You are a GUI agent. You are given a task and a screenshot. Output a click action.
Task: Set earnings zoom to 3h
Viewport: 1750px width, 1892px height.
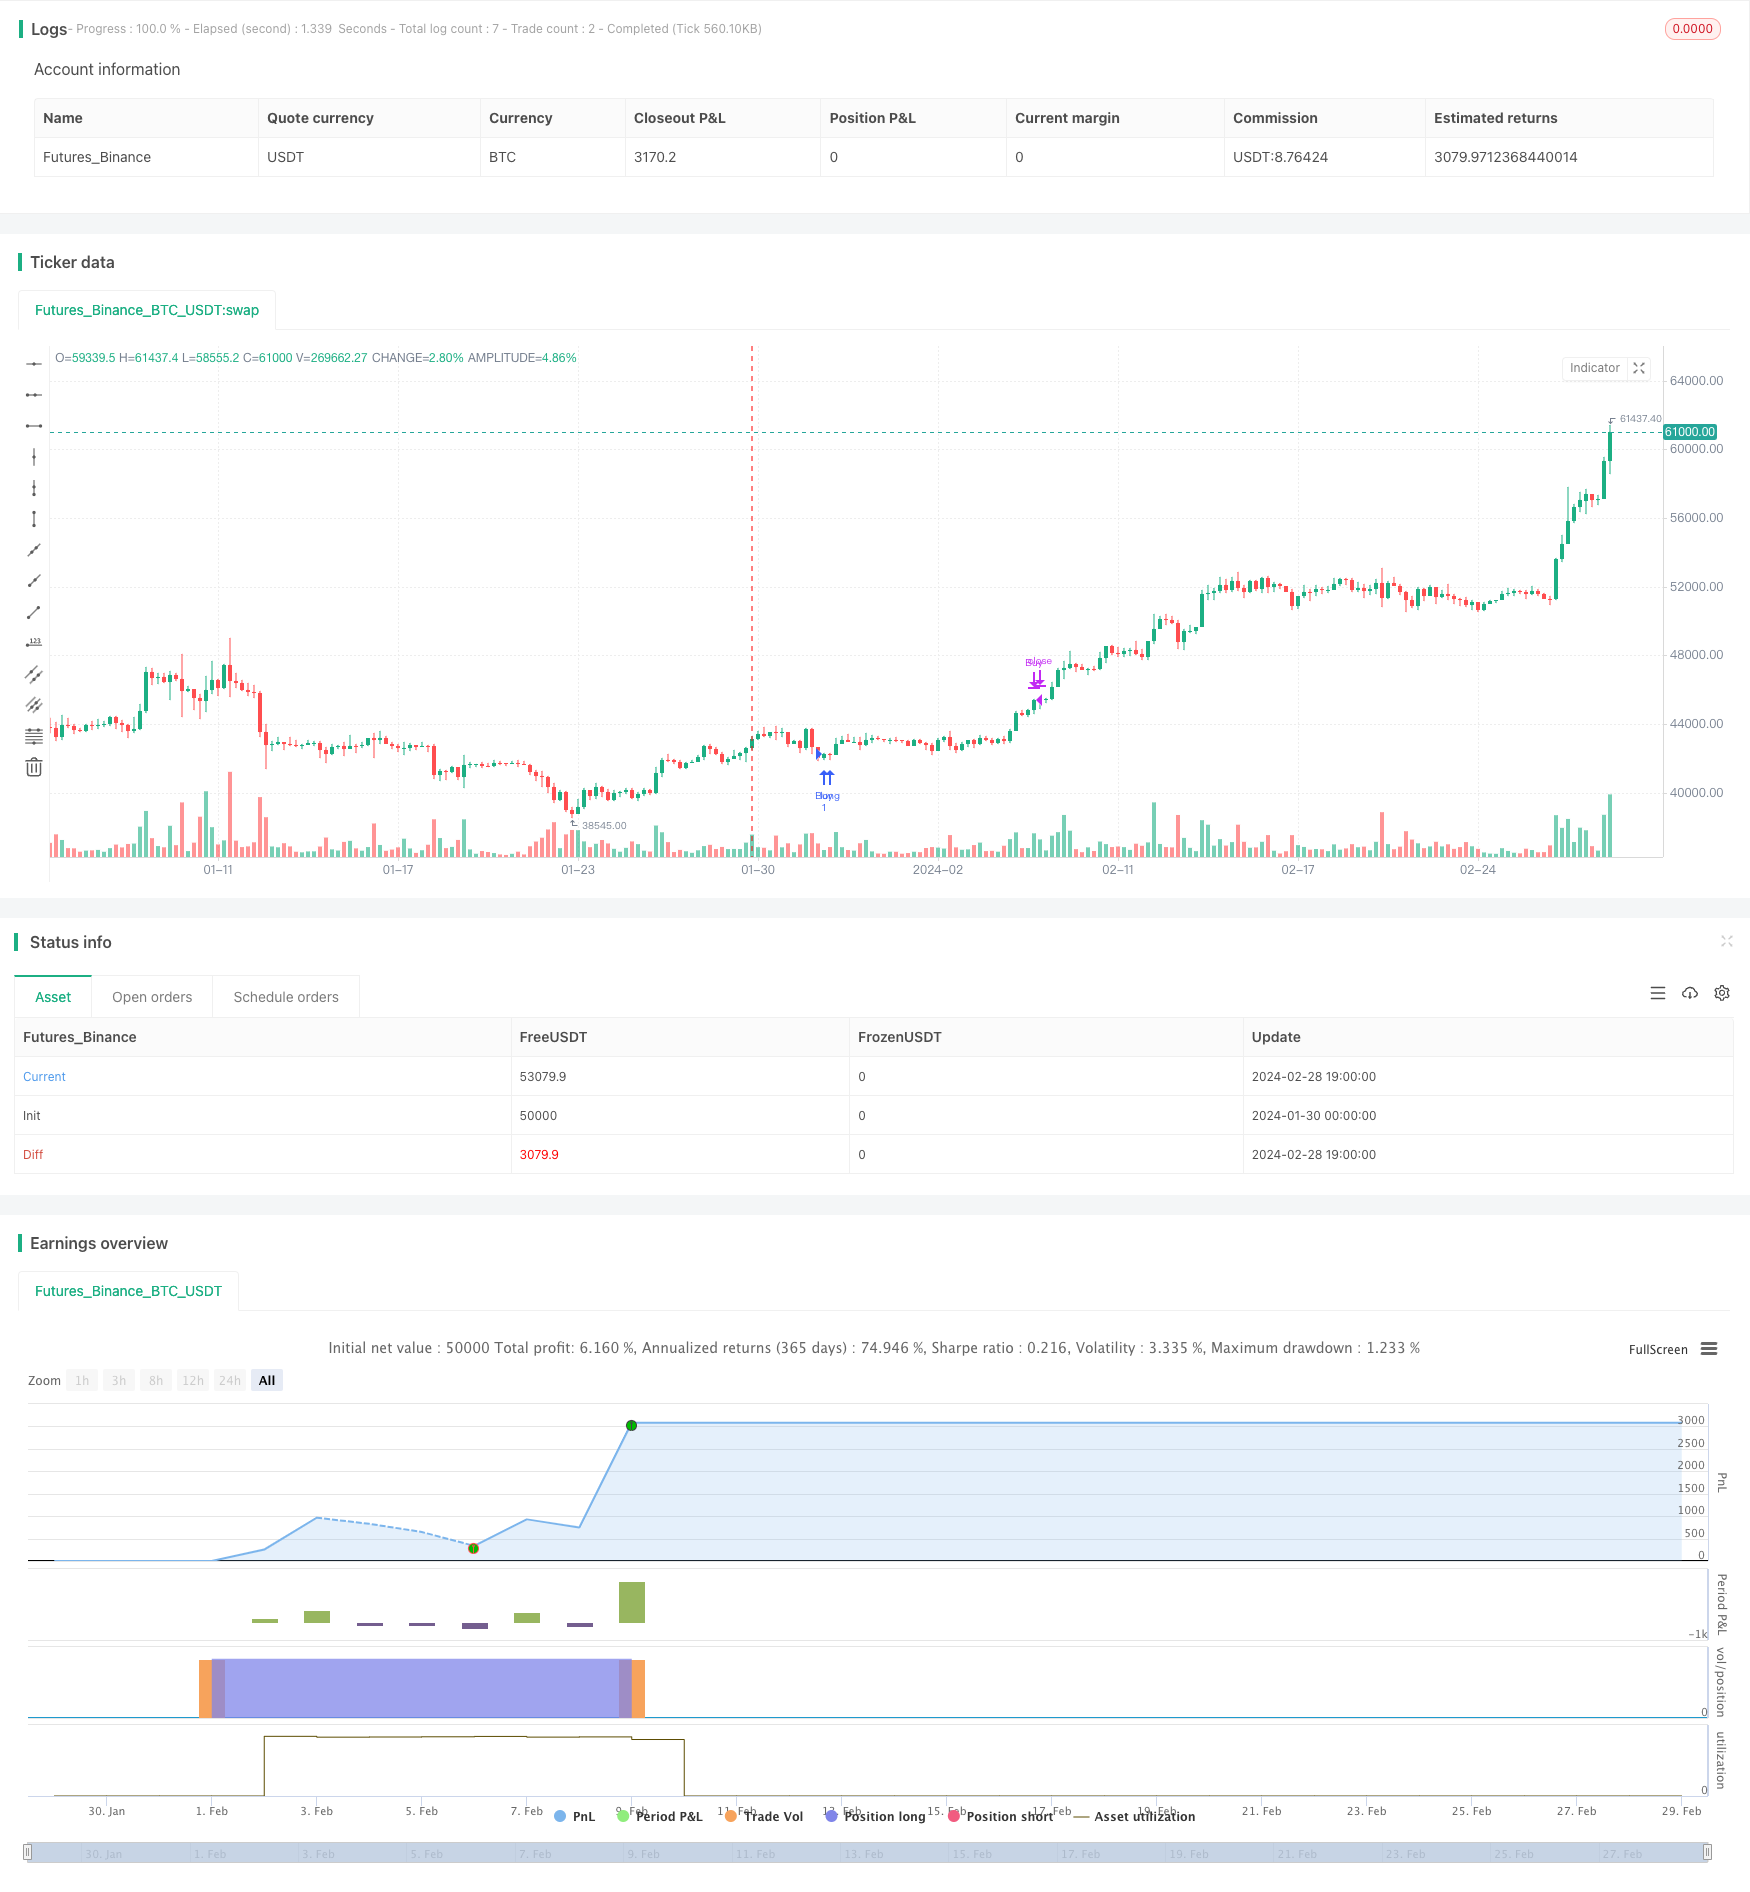(119, 1380)
